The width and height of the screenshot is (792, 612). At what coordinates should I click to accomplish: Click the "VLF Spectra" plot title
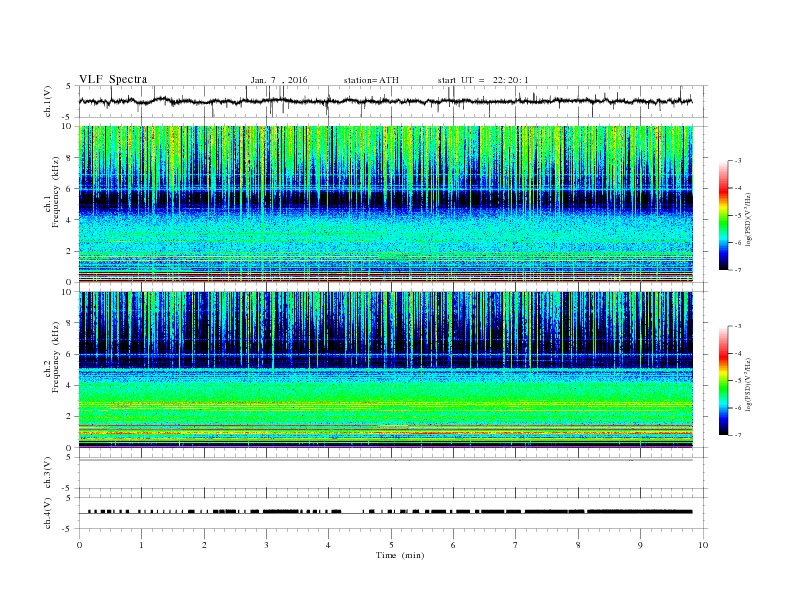113,79
